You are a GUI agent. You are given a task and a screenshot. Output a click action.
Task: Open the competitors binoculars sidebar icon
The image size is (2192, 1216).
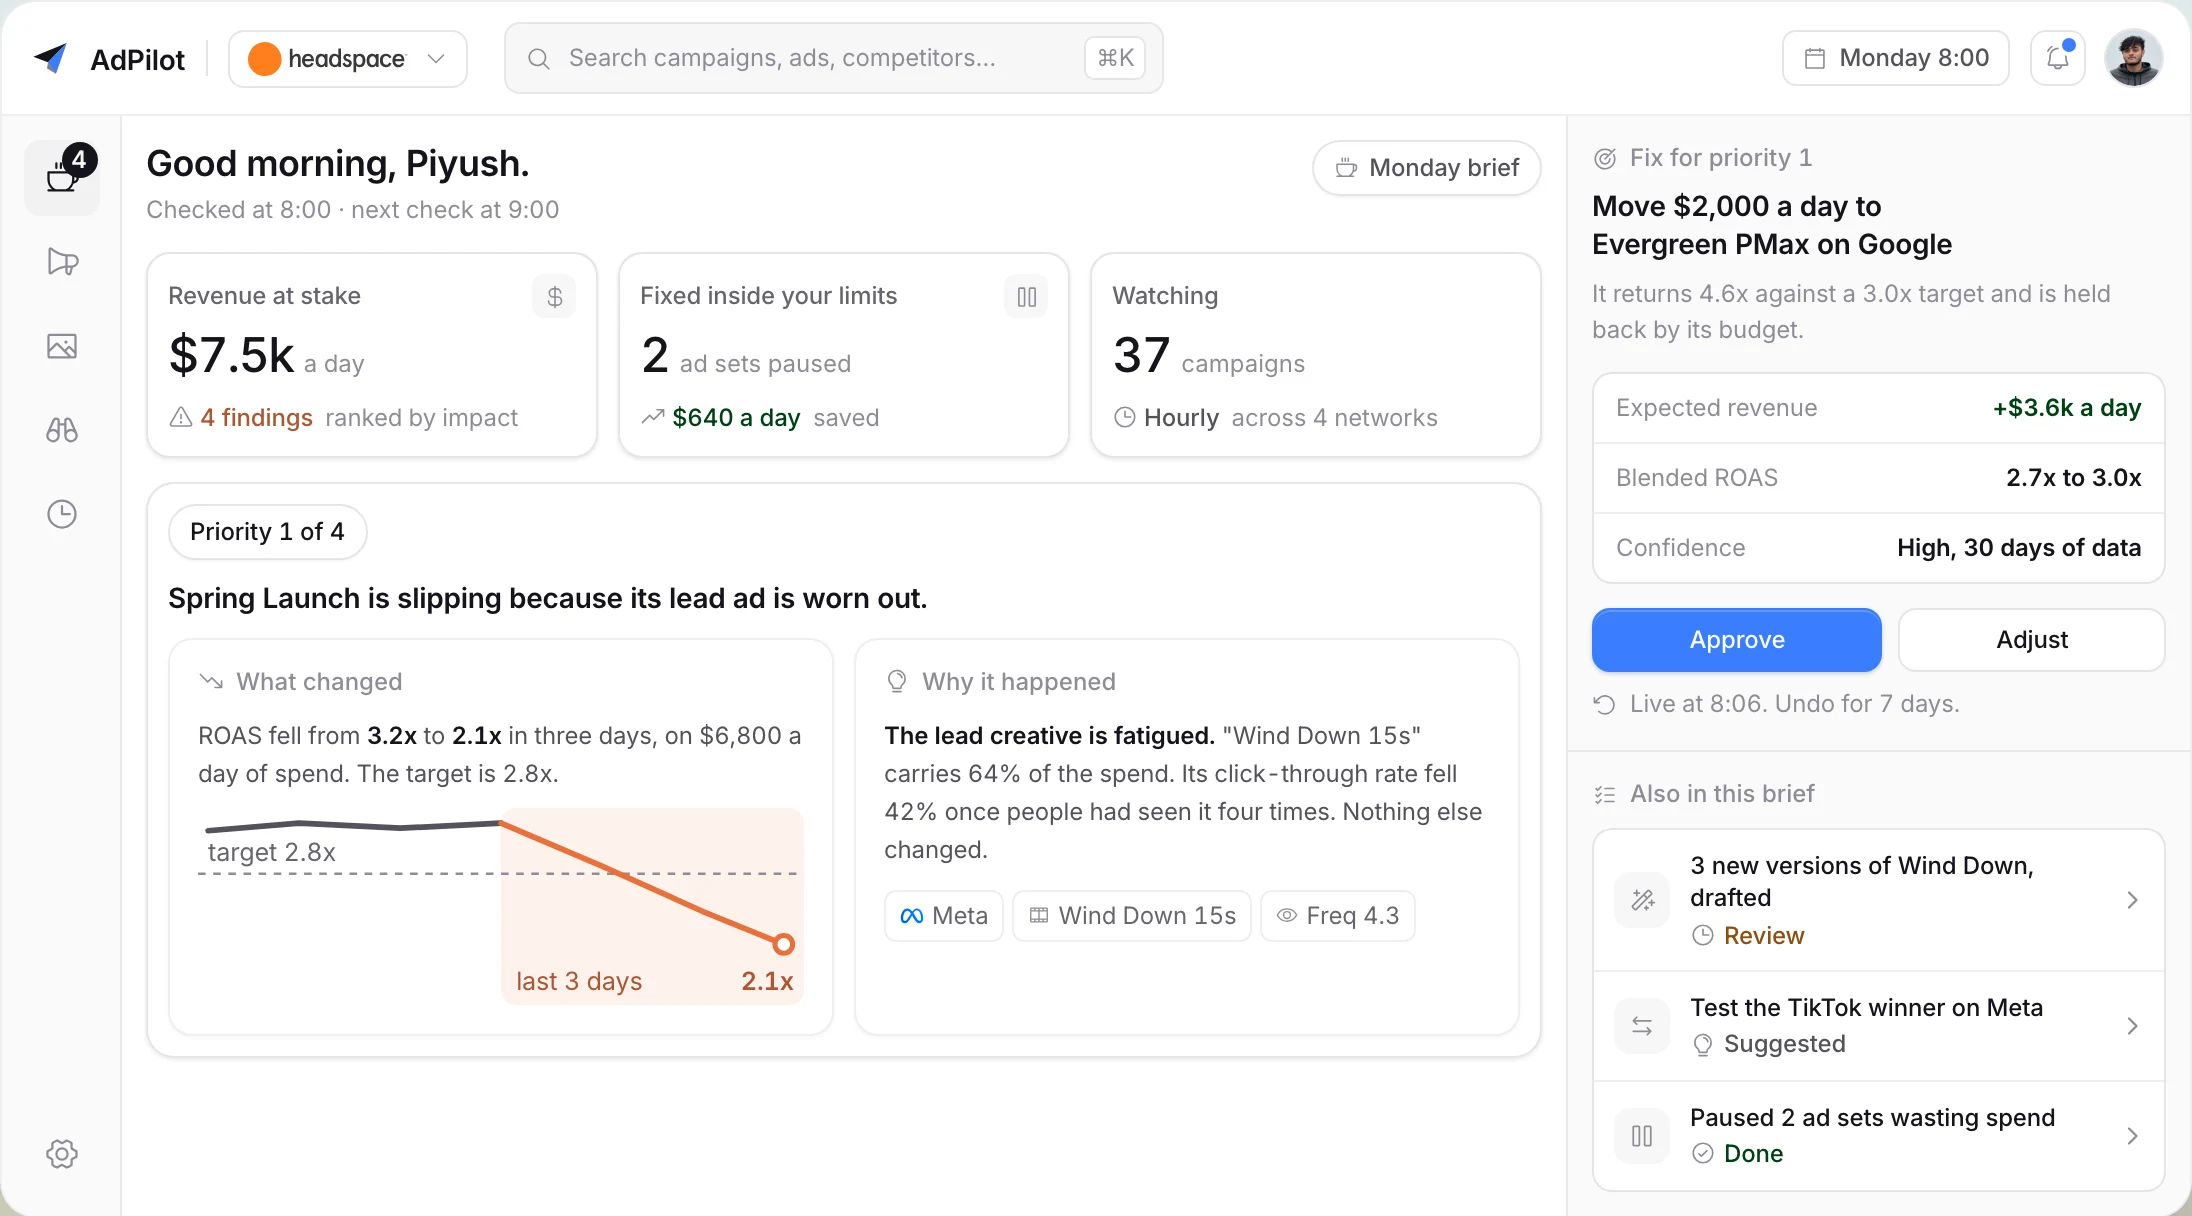[x=62, y=430]
